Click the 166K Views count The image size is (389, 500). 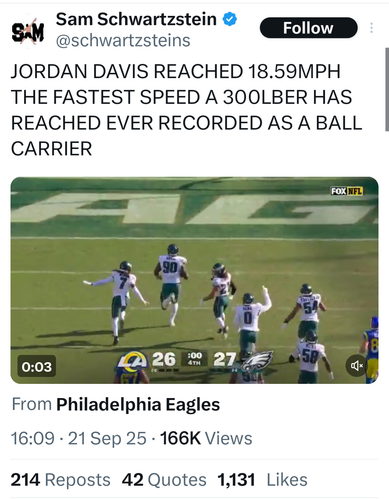pyautogui.click(x=206, y=438)
